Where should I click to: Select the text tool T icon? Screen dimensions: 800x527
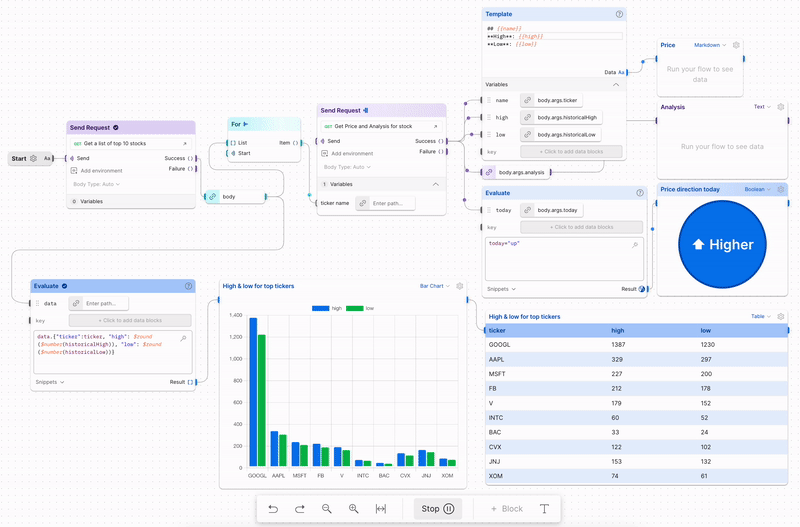[545, 509]
